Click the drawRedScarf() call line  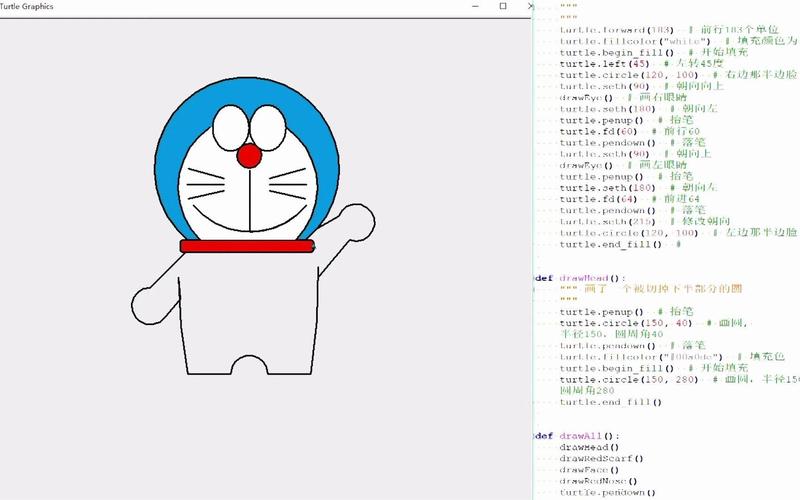click(601, 458)
